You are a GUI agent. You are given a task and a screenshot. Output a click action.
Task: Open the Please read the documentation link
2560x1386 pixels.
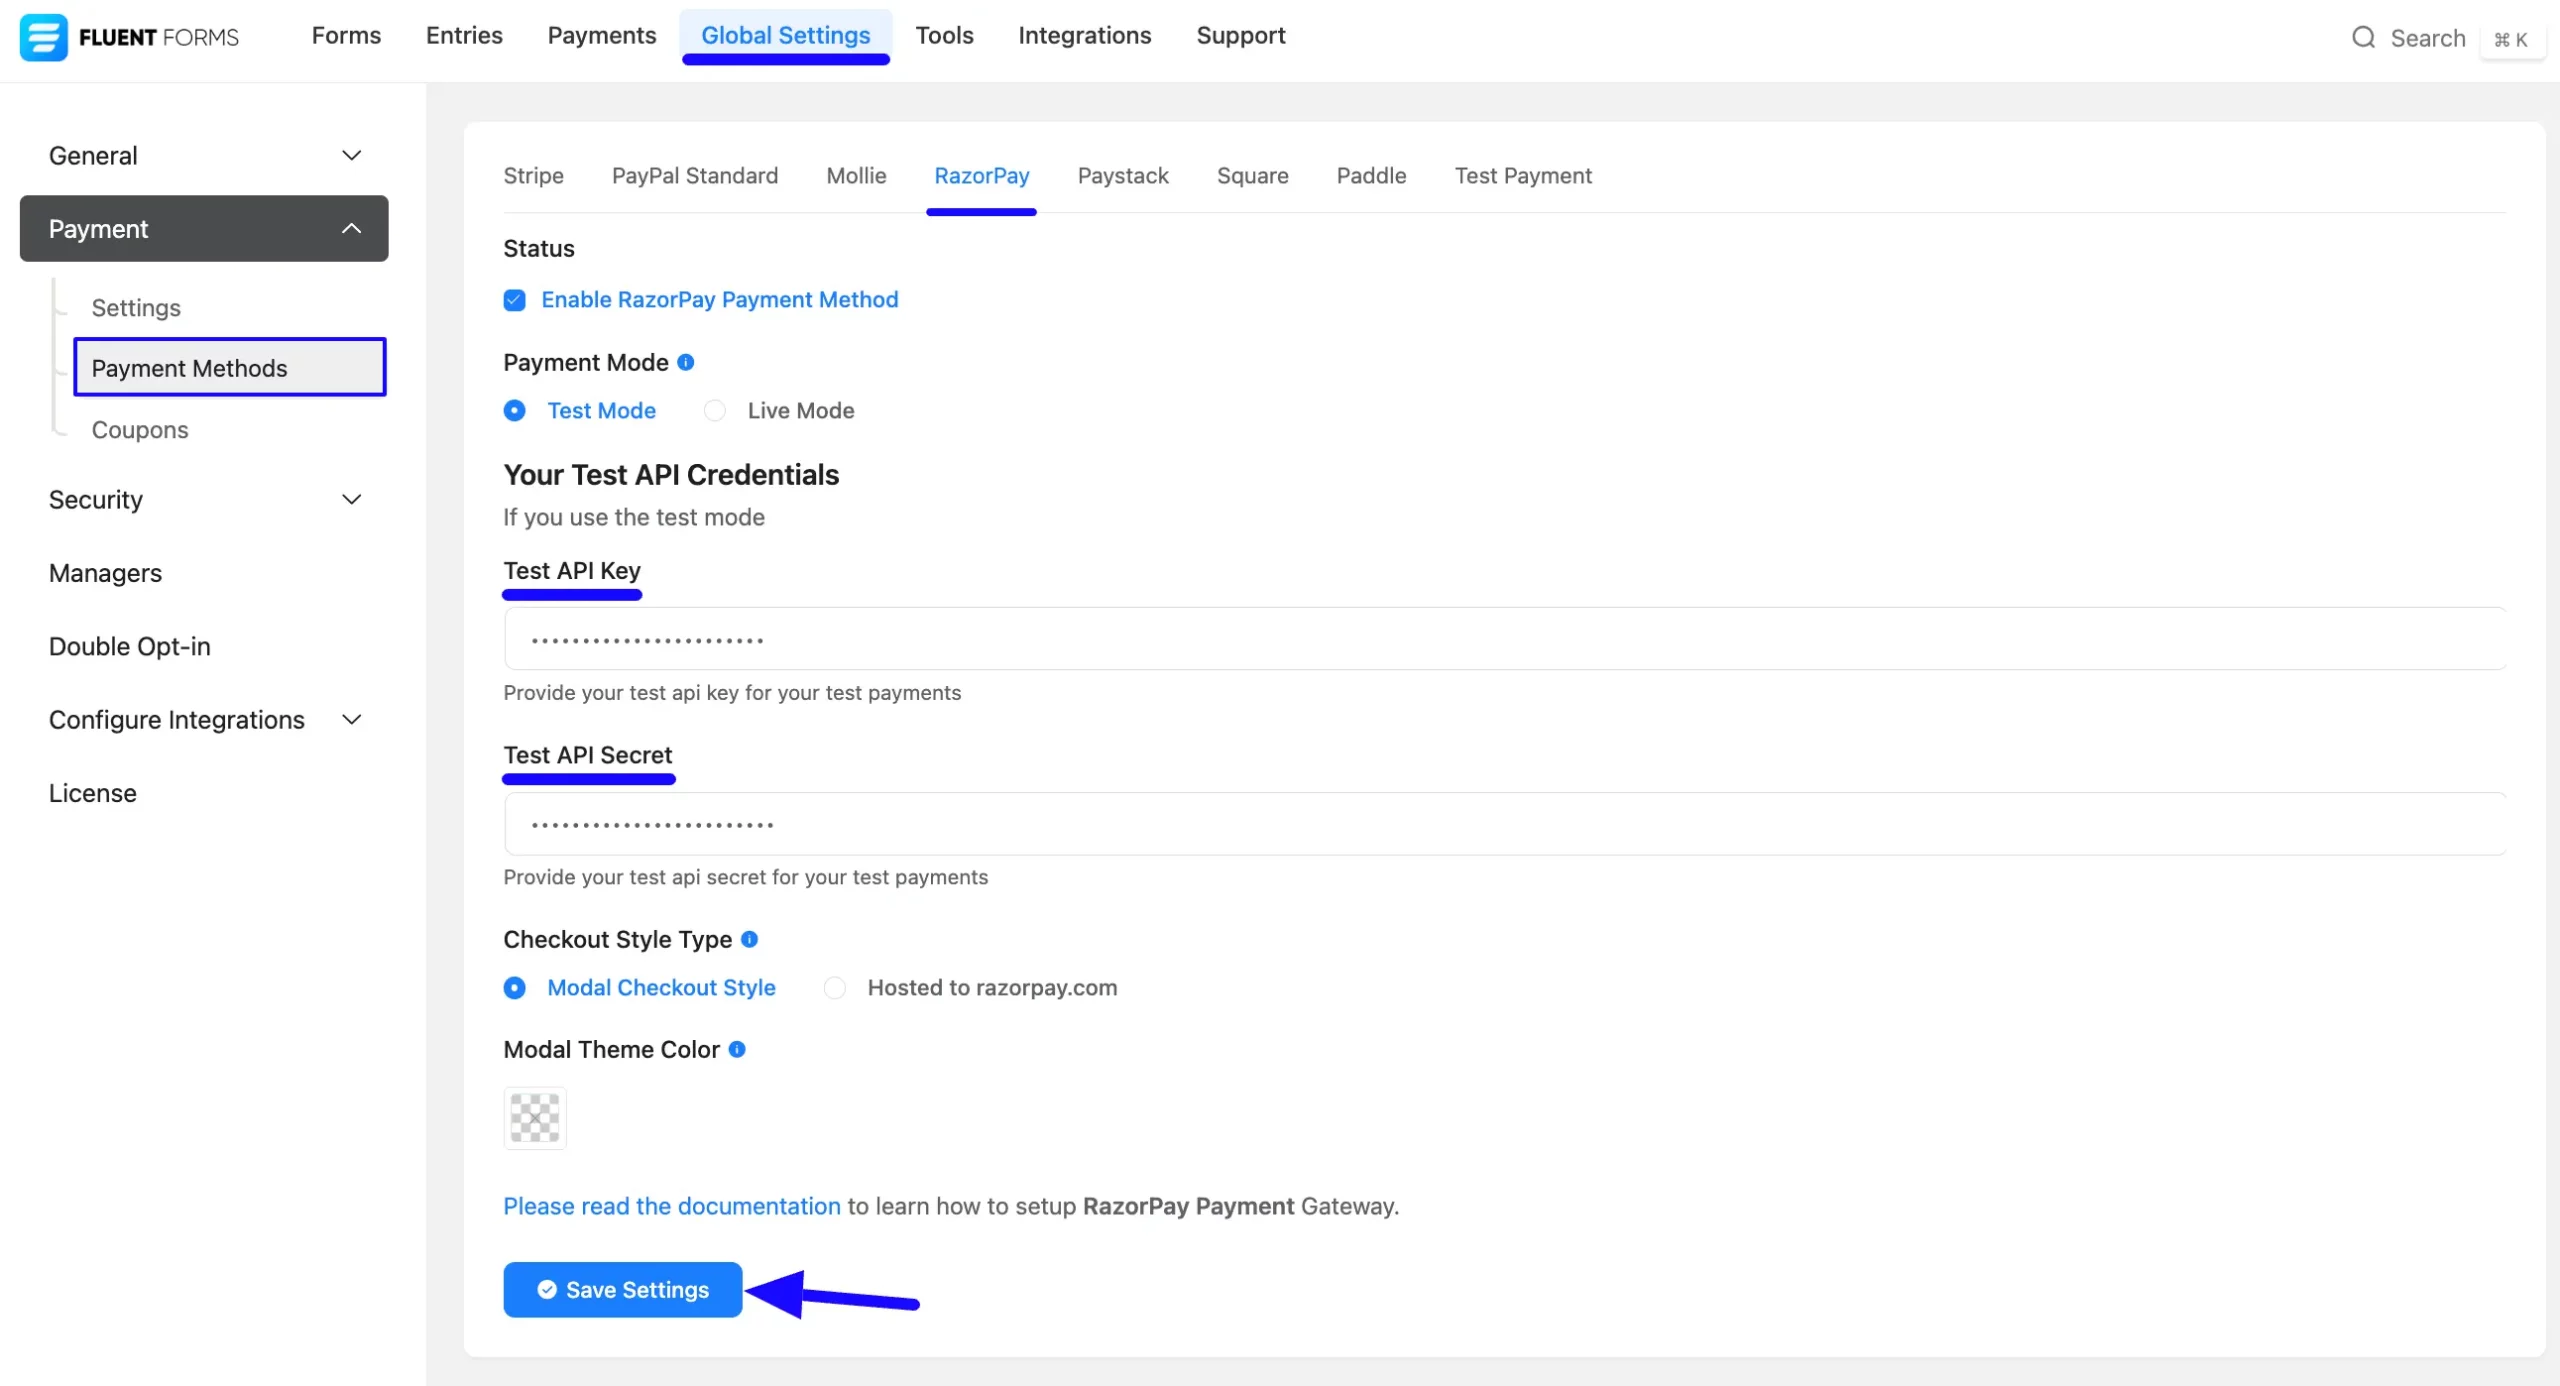[672, 1206]
